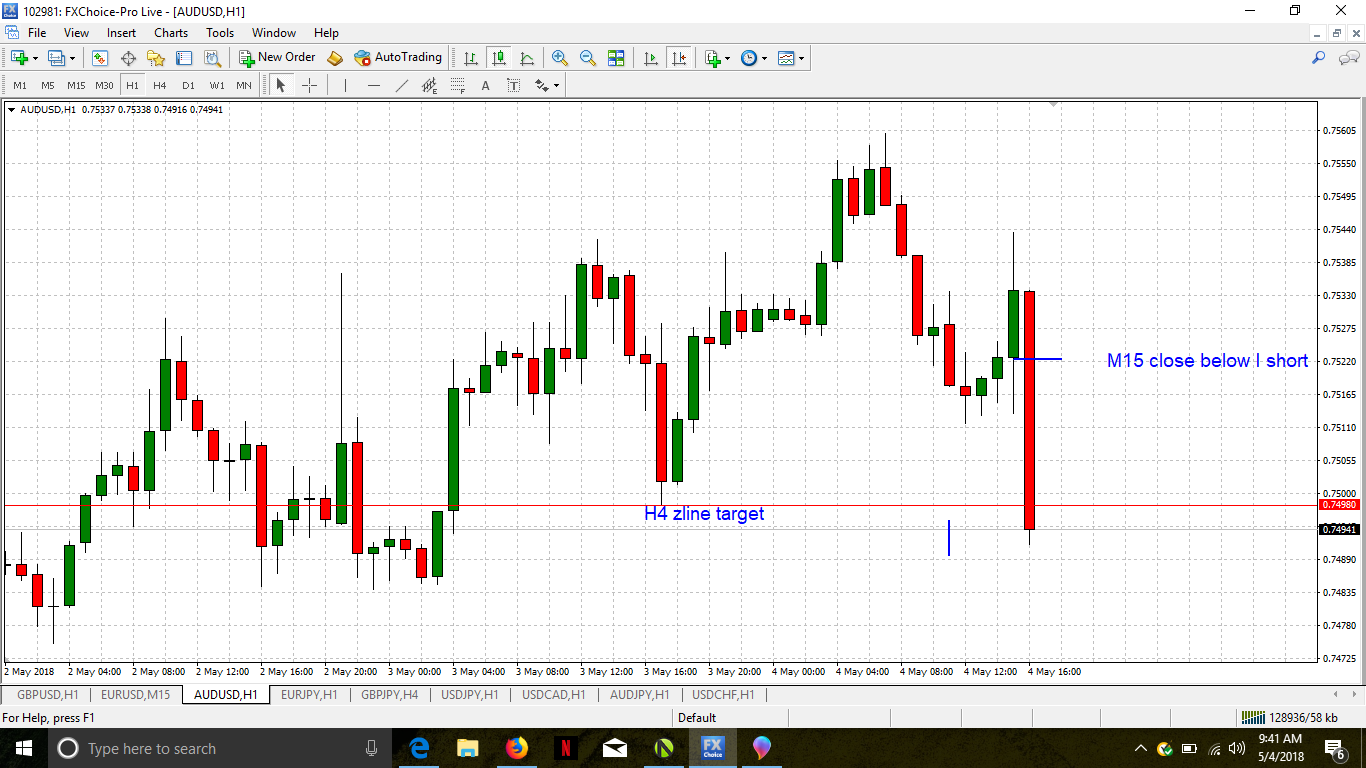Zoom in on the chart
Image resolution: width=1366 pixels, height=768 pixels.
(x=560, y=58)
